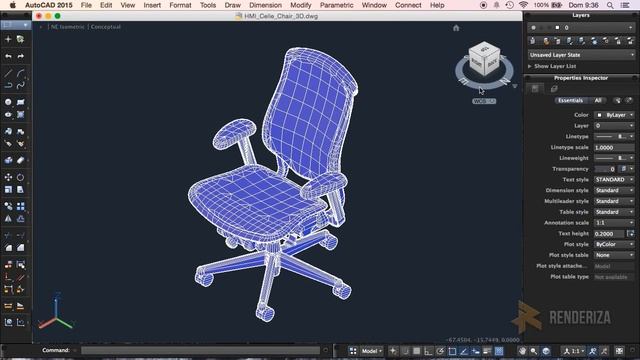Open the Dimension menu
The image size is (640, 360).
point(265,5)
